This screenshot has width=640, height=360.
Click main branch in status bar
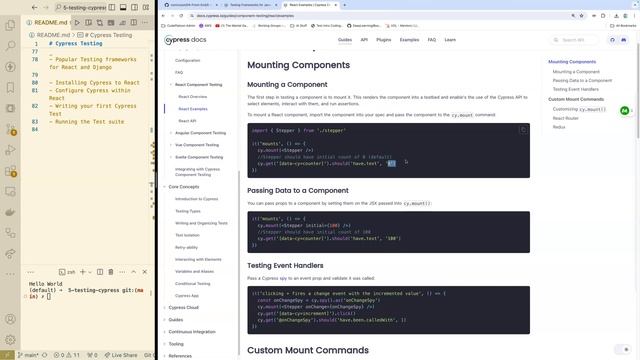tap(28, 355)
